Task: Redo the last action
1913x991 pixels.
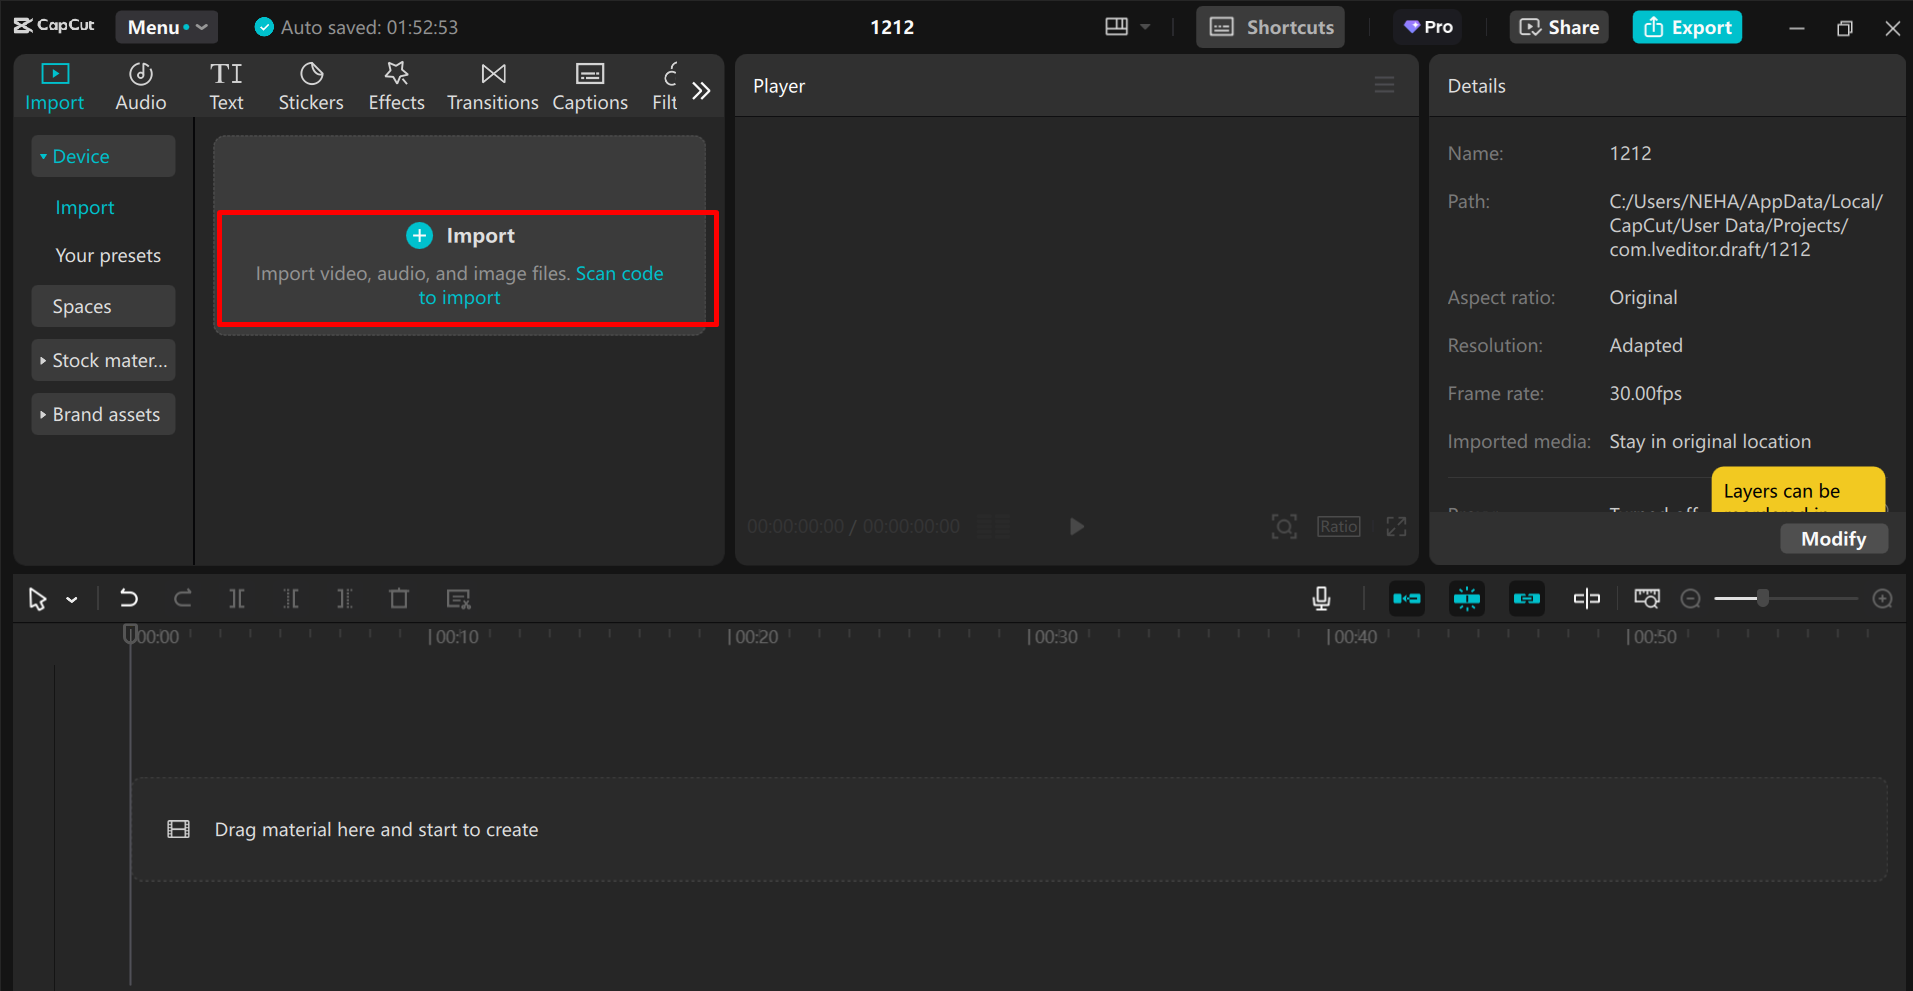Action: [182, 599]
